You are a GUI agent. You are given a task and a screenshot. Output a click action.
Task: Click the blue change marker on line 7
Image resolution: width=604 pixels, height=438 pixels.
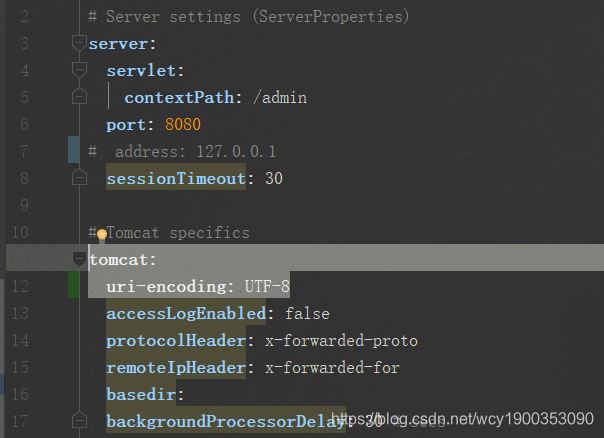point(74,152)
